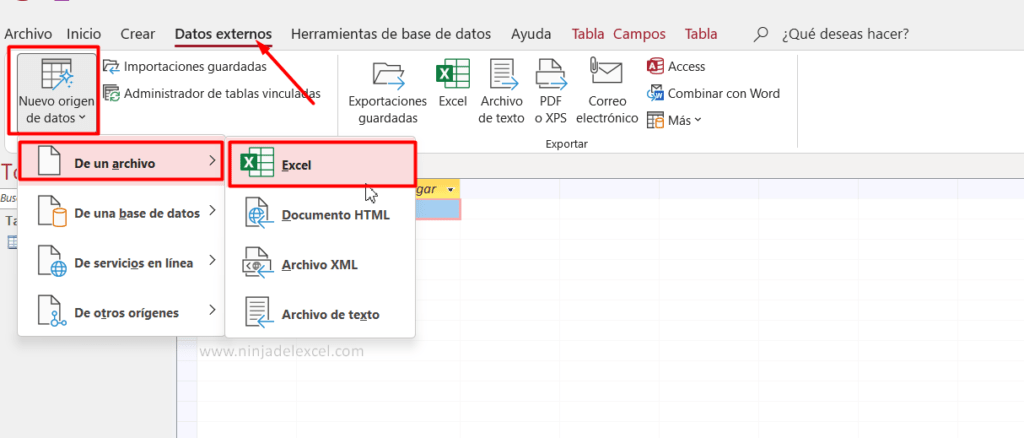
Task: Click the magnifier search icon
Action: (x=760, y=35)
